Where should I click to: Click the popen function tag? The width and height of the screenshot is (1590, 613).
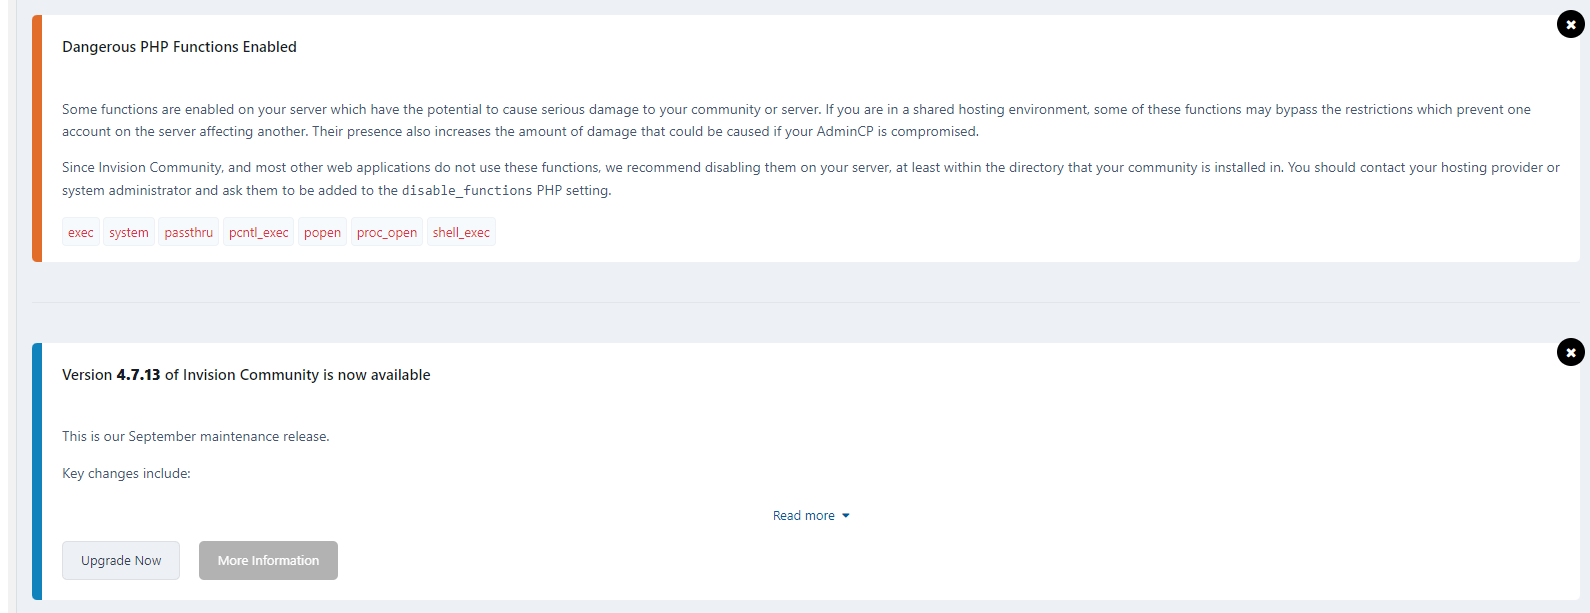pyautogui.click(x=322, y=233)
